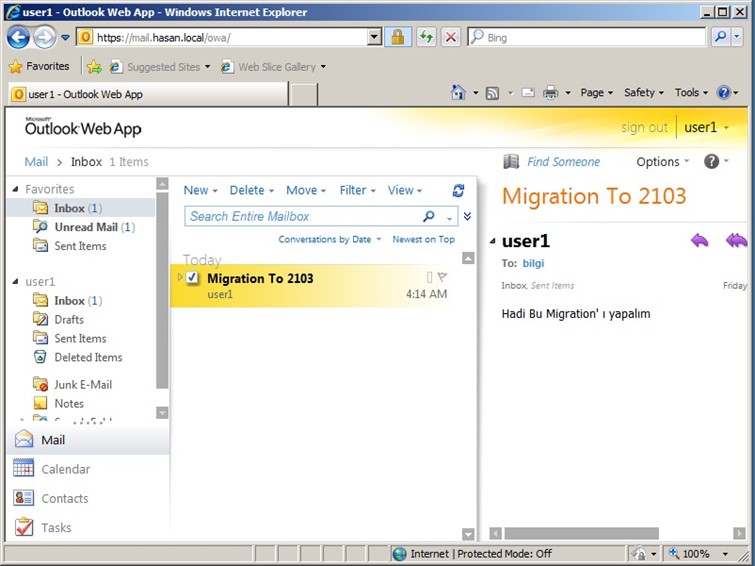Click the OWA Help question mark icon
Image resolution: width=755 pixels, height=566 pixels.
coord(711,161)
